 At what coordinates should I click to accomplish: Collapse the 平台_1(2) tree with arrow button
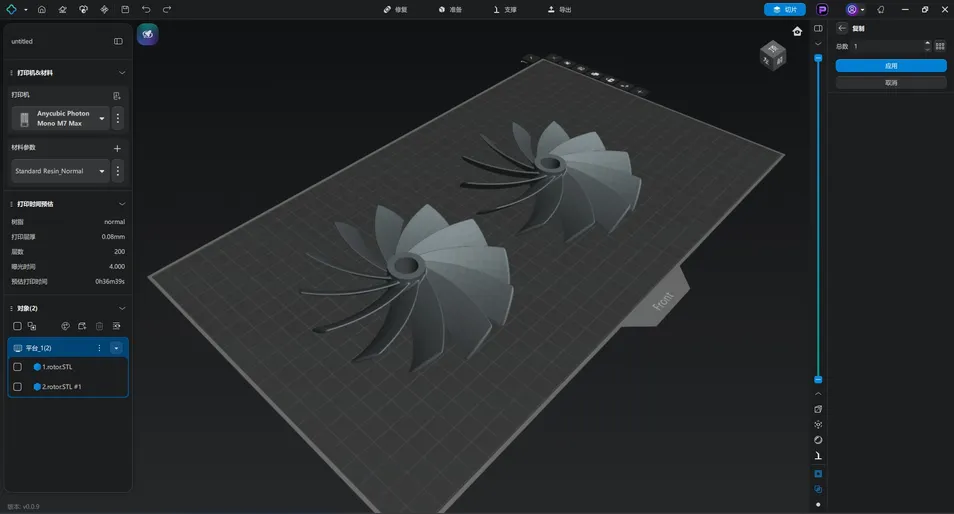pos(116,348)
